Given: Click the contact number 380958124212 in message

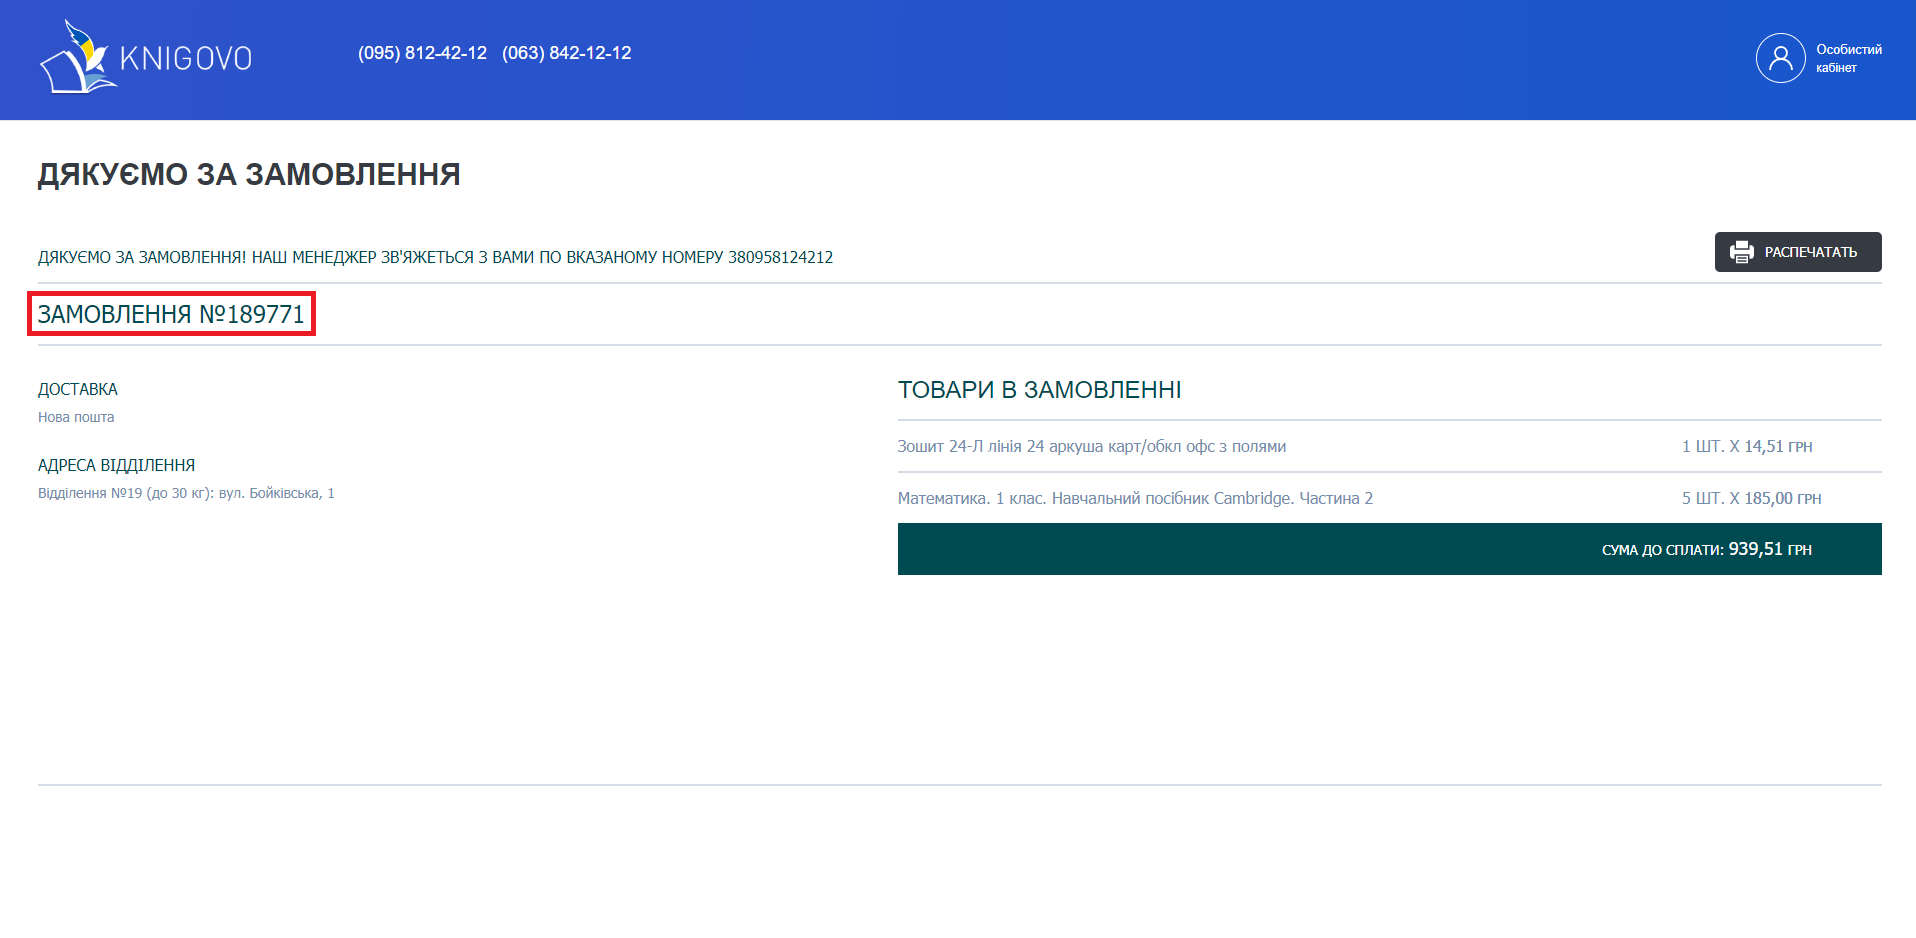Looking at the screenshot, I should [x=780, y=257].
